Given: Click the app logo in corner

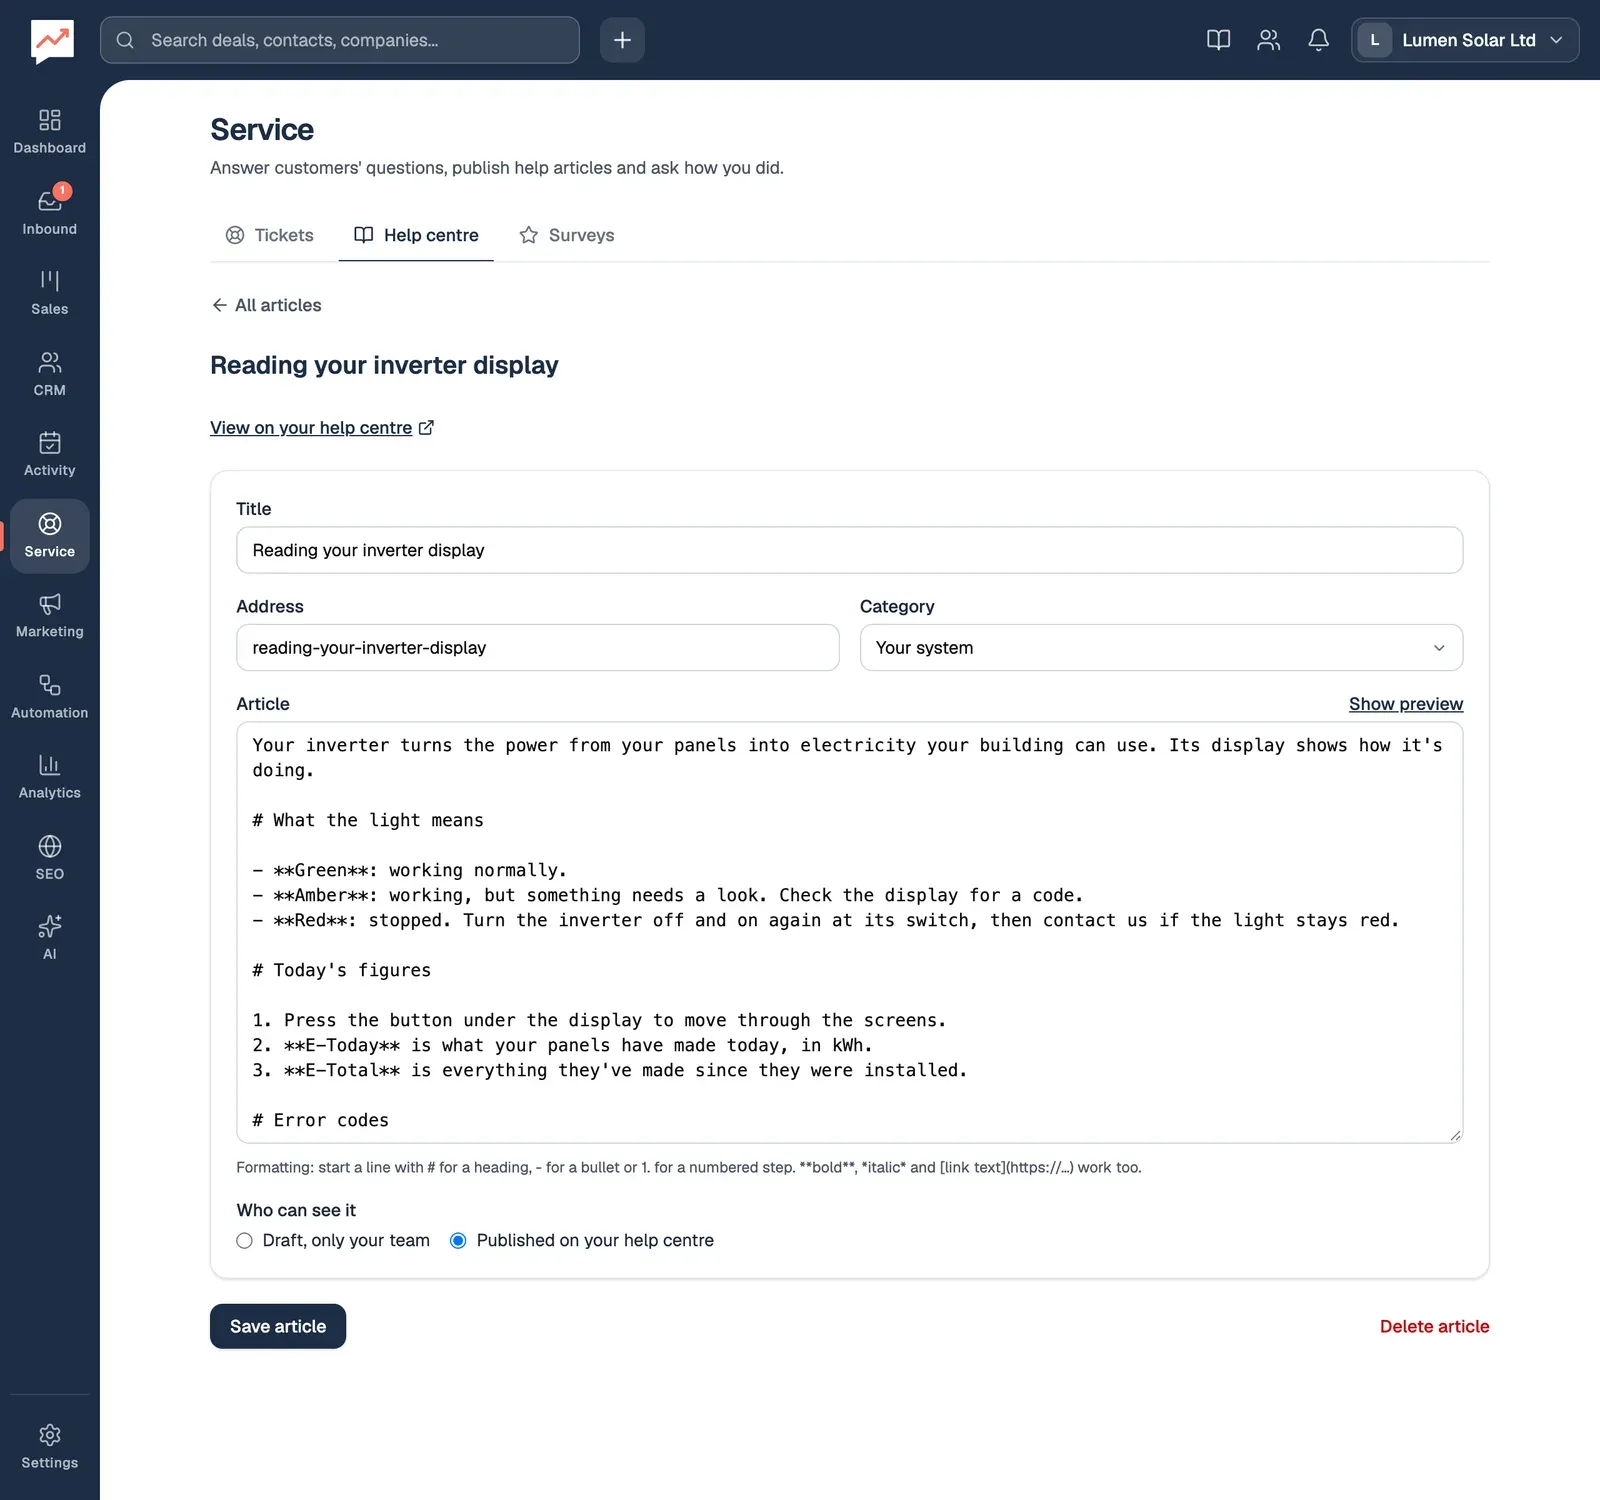Looking at the screenshot, I should coord(52,41).
